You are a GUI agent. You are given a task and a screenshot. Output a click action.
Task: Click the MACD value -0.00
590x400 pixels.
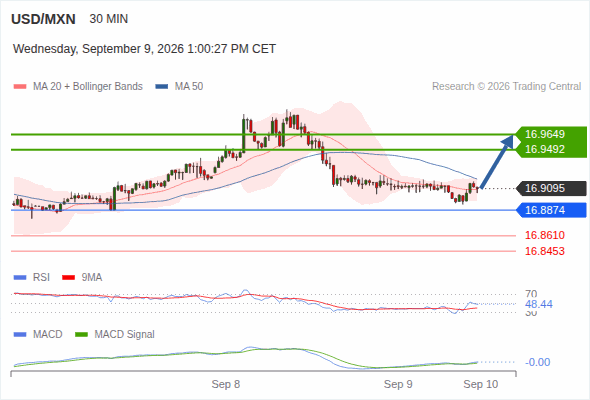538,362
